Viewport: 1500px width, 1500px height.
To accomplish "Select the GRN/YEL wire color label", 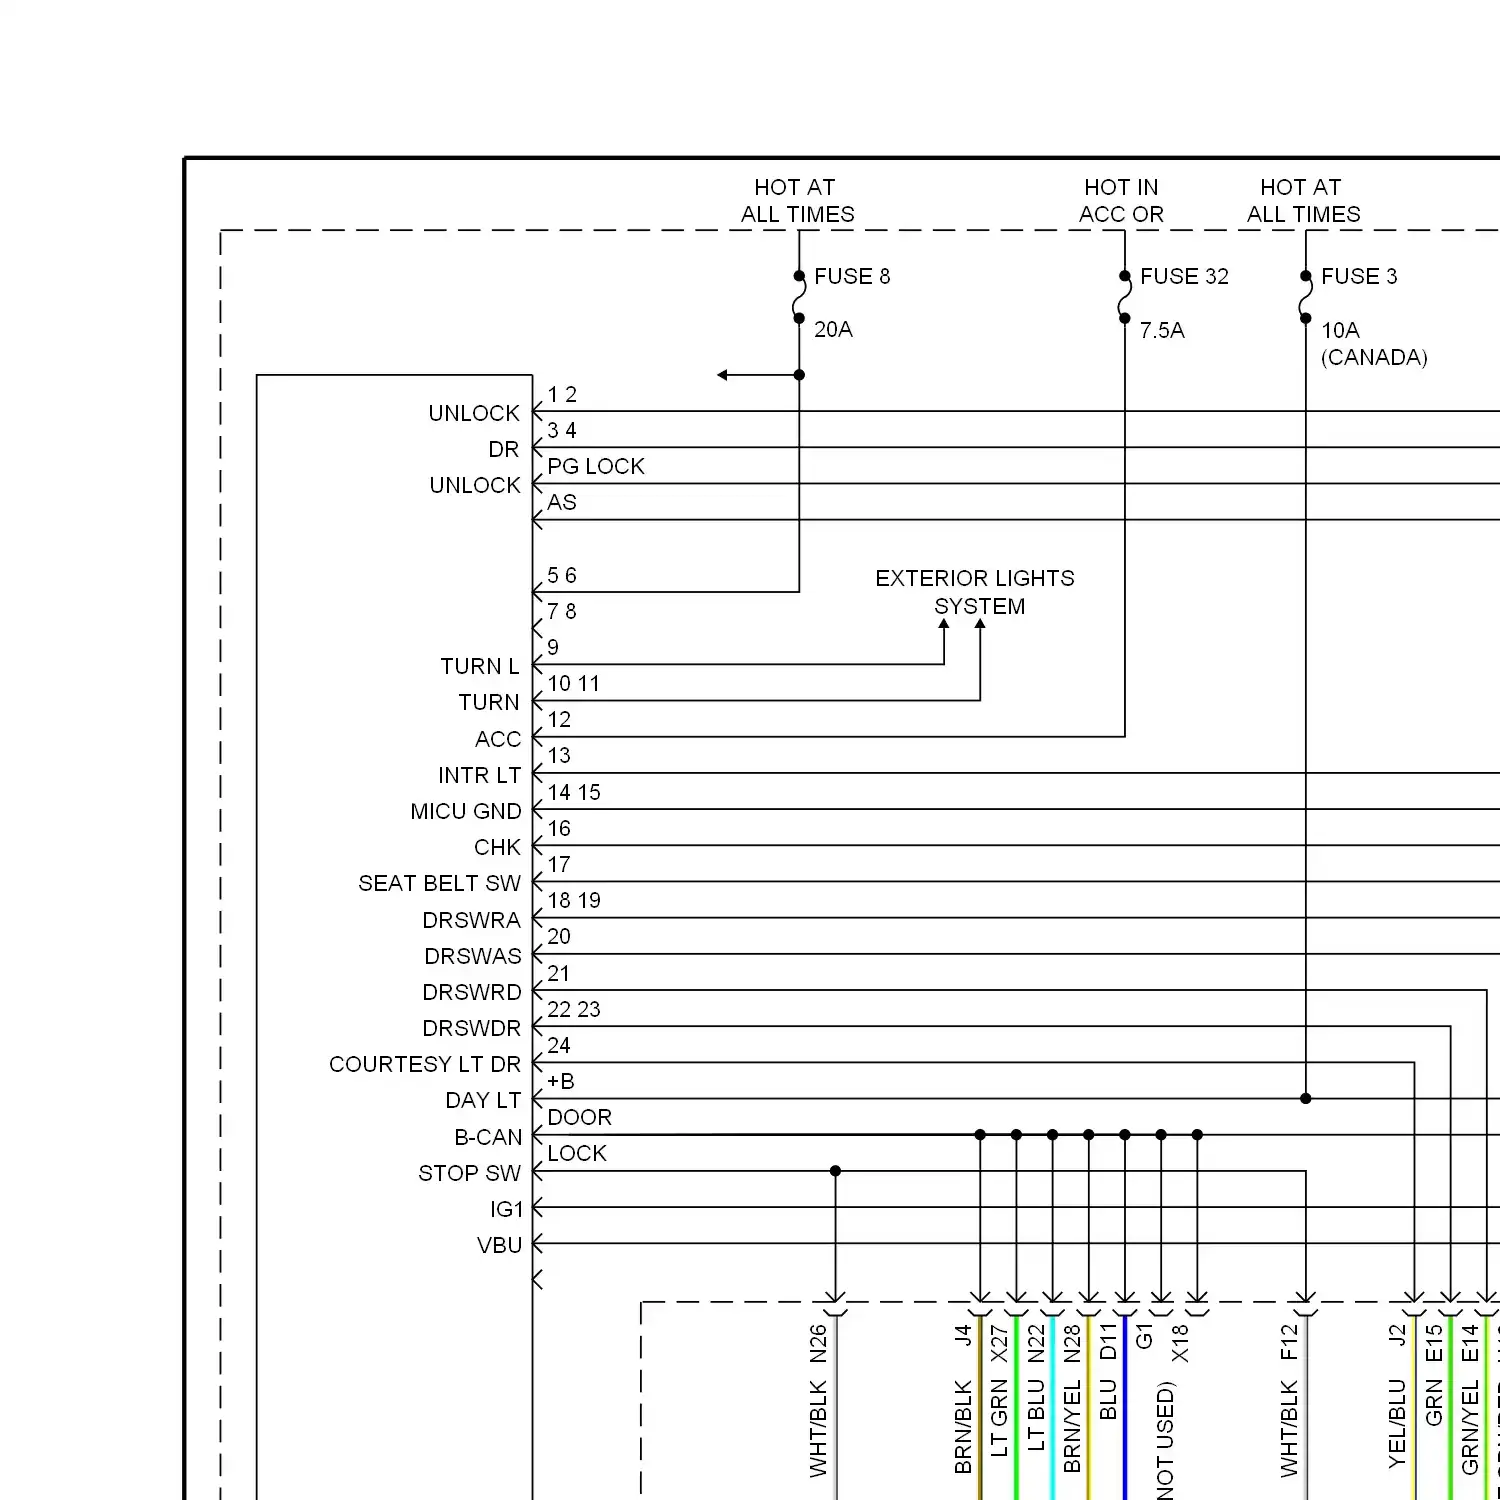I will (x=1470, y=1427).
